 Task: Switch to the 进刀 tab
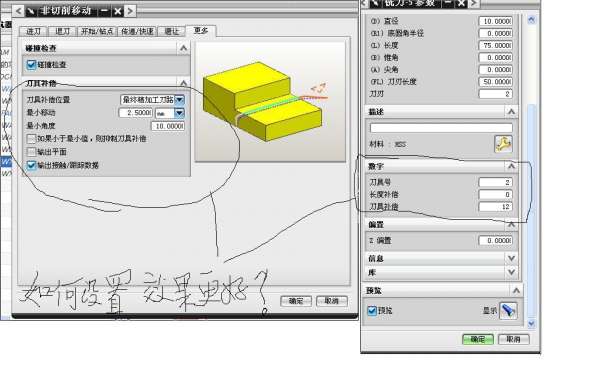click(x=33, y=31)
